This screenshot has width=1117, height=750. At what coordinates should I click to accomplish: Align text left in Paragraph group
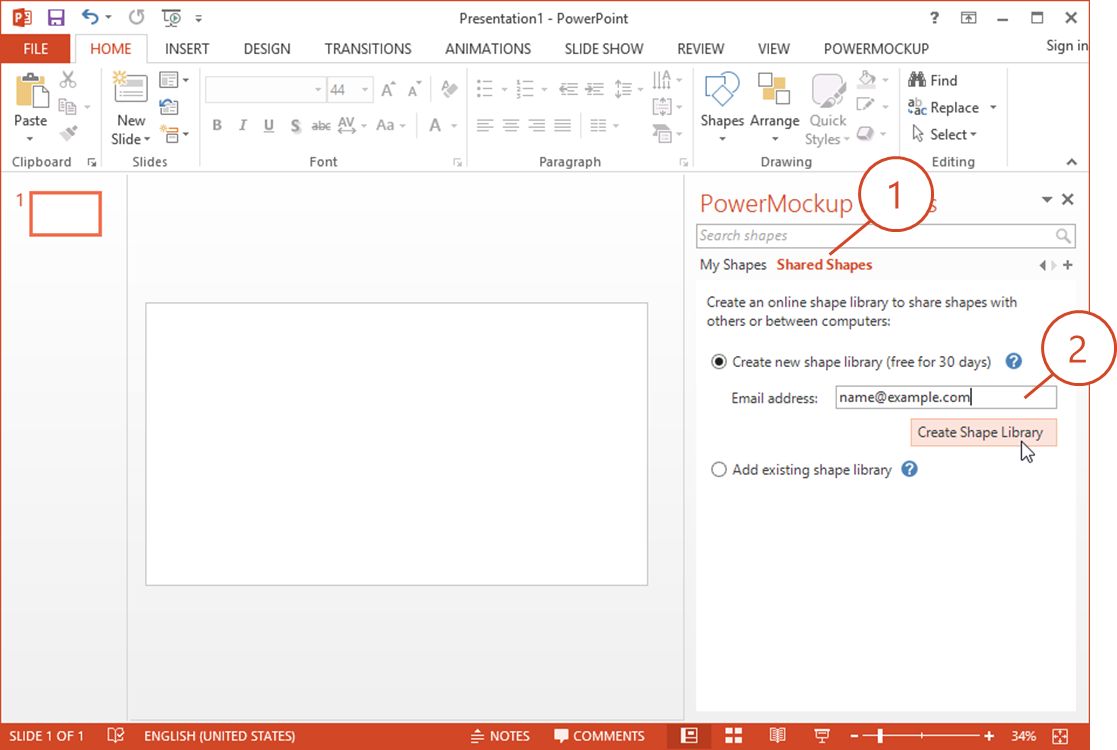[485, 125]
